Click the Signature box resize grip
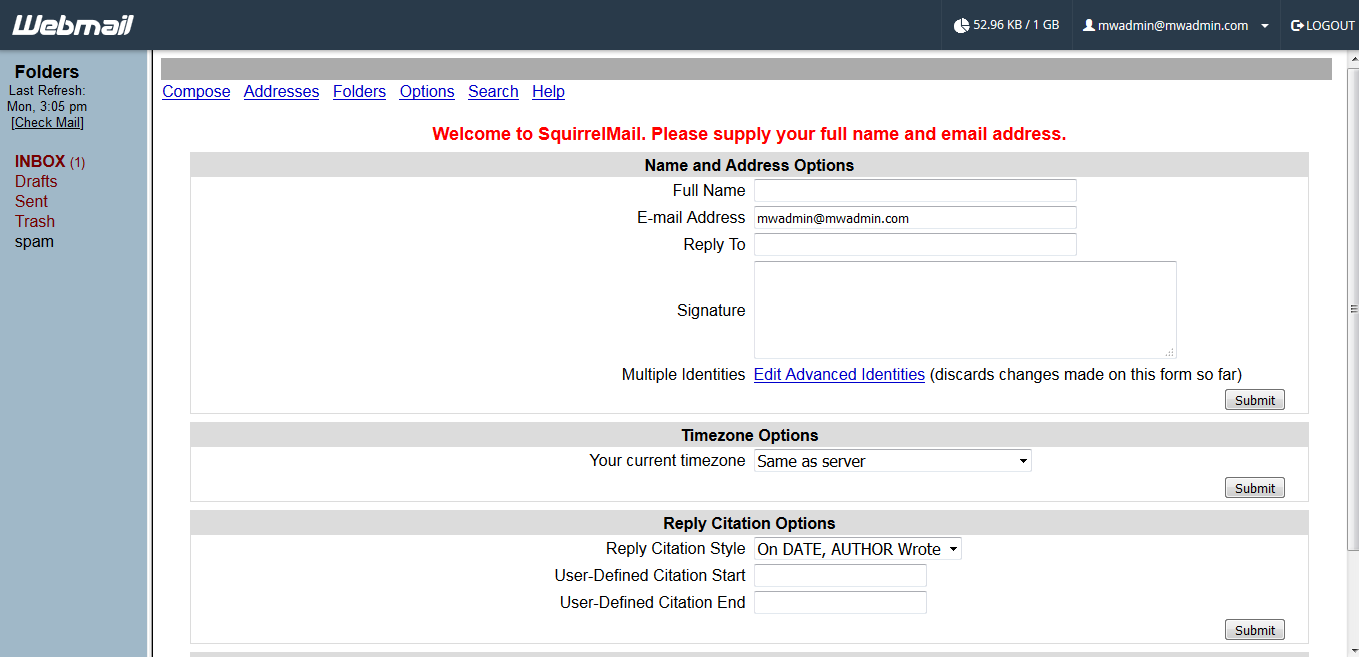 point(1170,352)
